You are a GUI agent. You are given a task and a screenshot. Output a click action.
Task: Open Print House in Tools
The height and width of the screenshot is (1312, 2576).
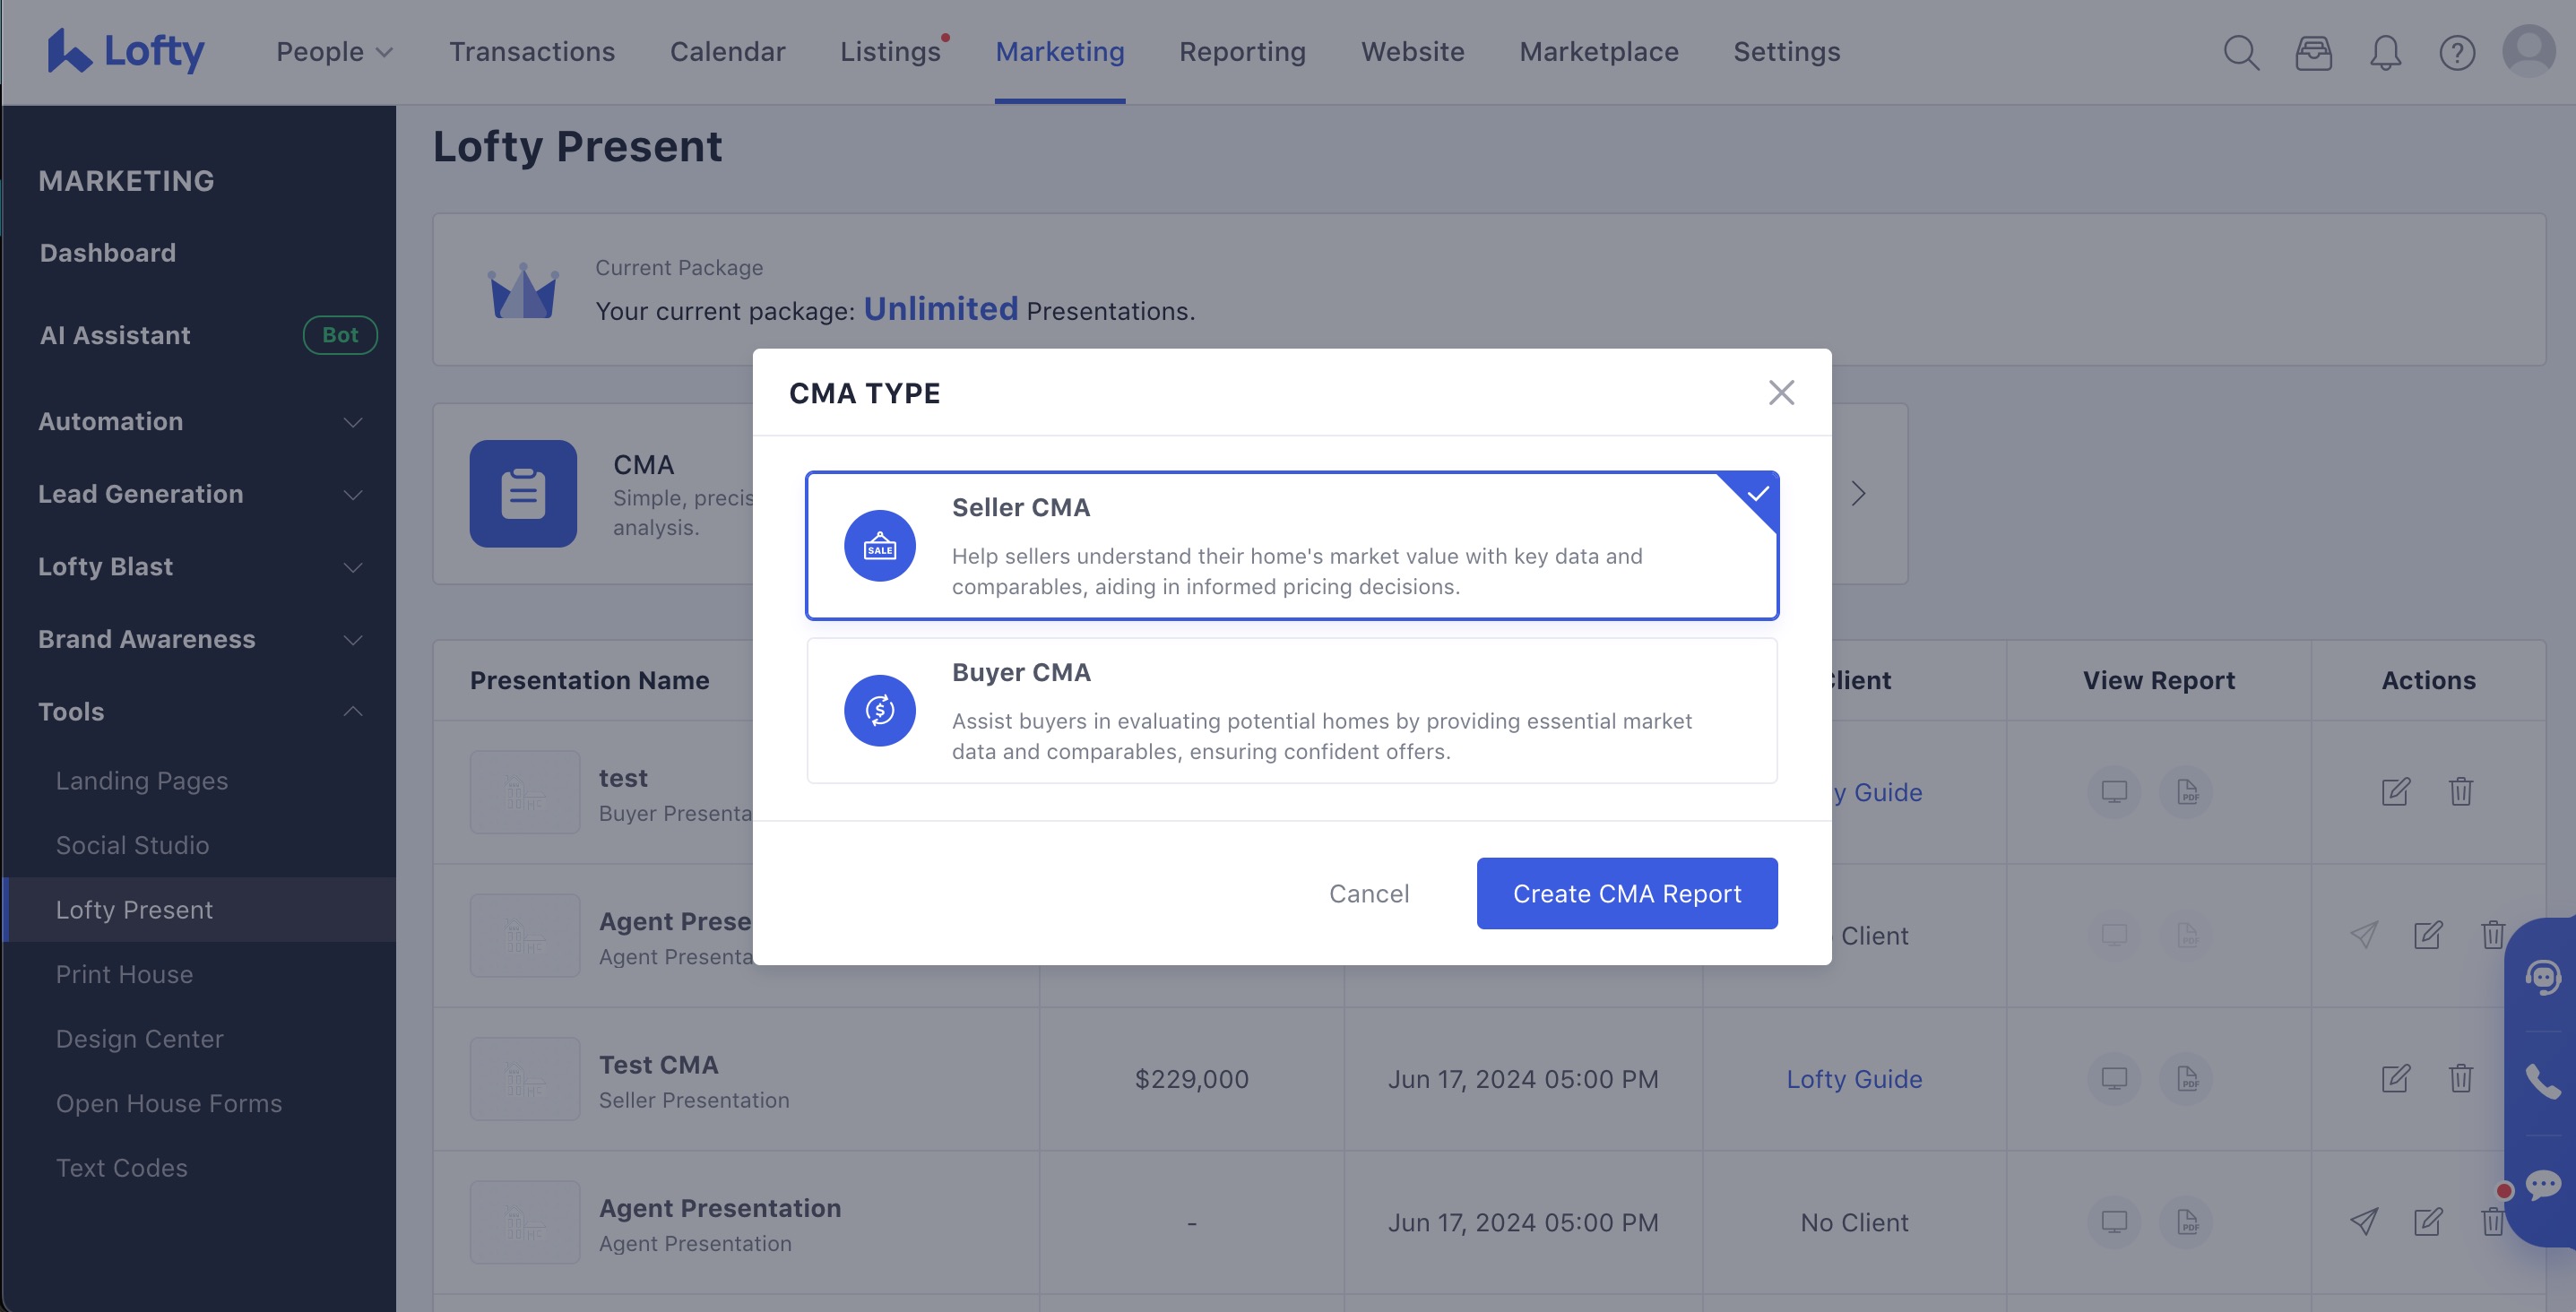(x=124, y=974)
